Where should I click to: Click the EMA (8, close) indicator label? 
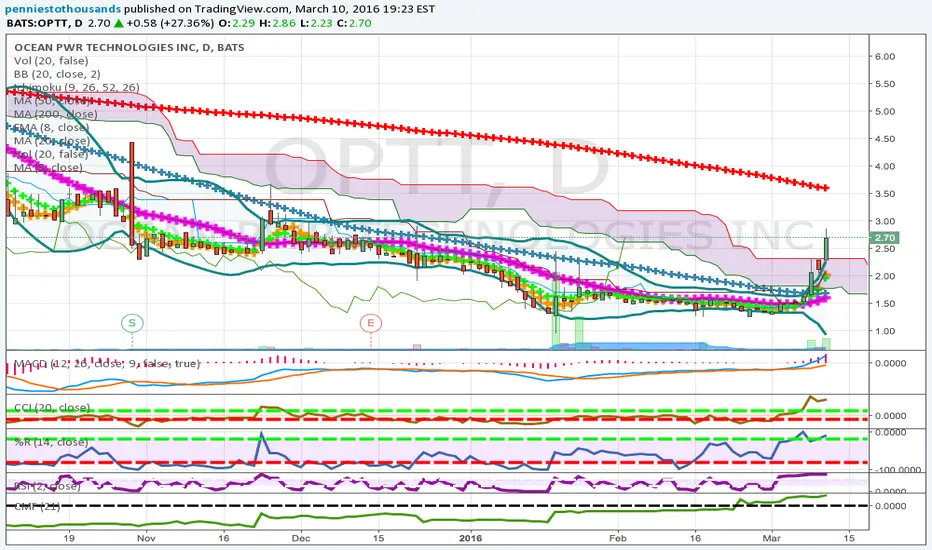tap(51, 127)
